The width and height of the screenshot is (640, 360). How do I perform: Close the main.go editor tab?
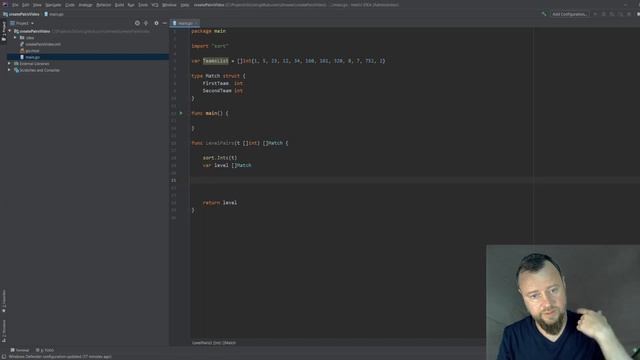[197, 23]
